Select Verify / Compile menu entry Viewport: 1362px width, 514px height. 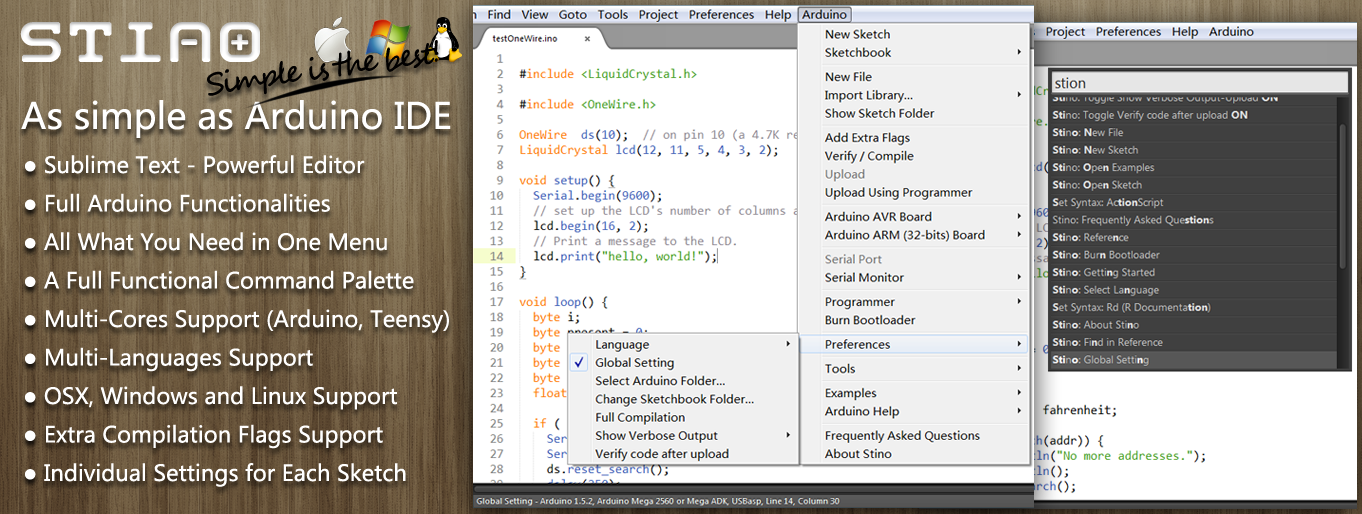tap(868, 156)
